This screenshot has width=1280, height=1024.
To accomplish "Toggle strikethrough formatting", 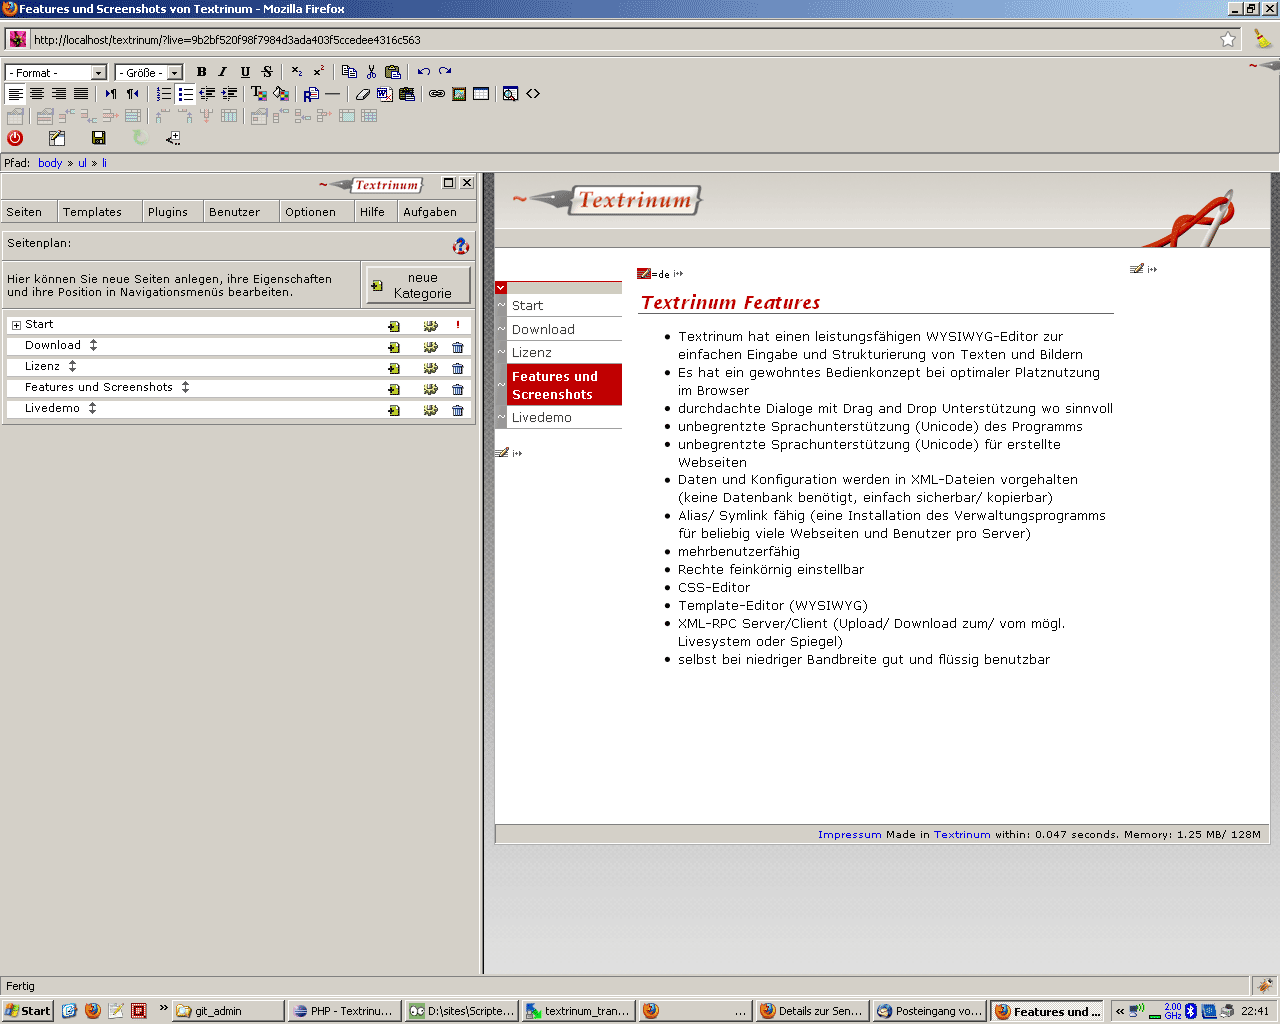I will coord(267,72).
